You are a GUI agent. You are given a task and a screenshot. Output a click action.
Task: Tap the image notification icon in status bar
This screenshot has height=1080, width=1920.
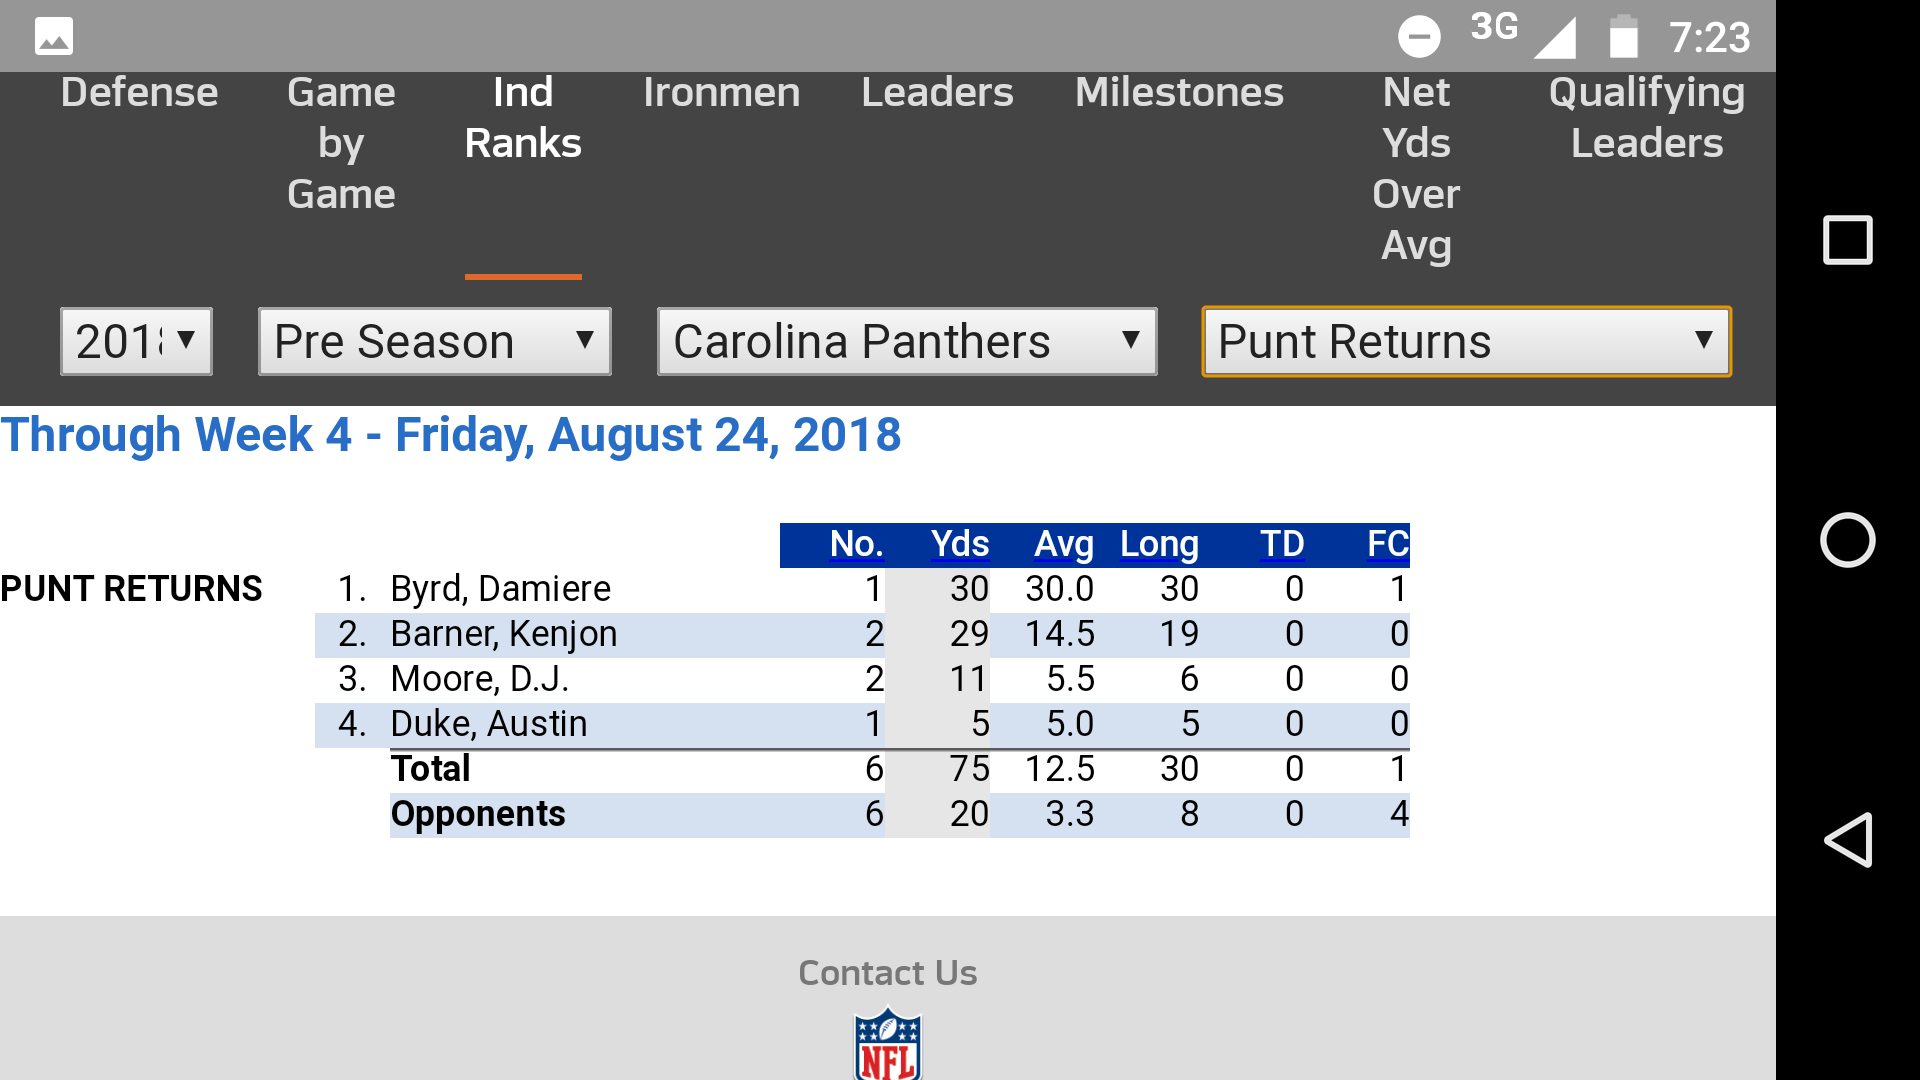click(54, 37)
